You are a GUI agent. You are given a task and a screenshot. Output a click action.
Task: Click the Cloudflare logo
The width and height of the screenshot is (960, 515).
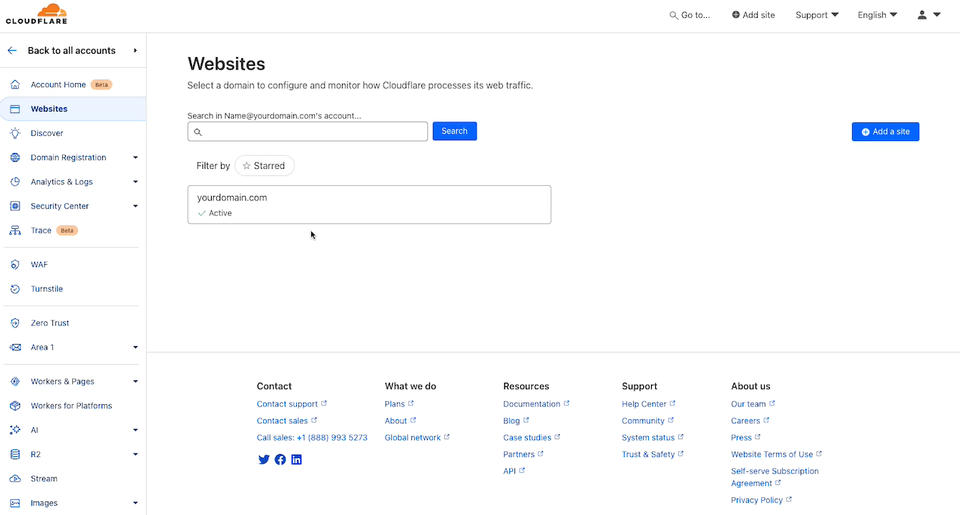37,13
